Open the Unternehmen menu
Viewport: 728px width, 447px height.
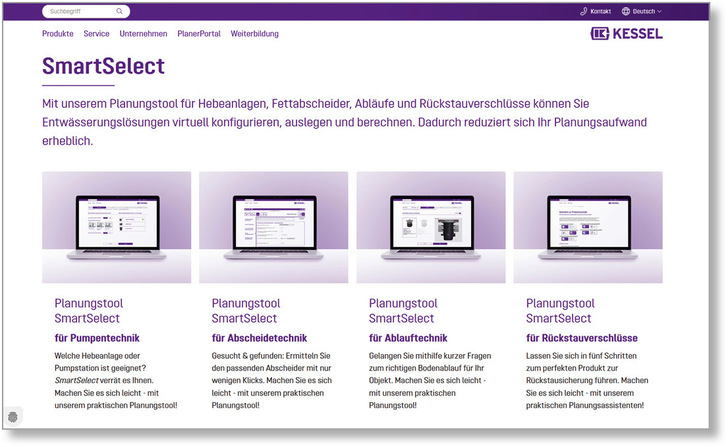point(143,34)
